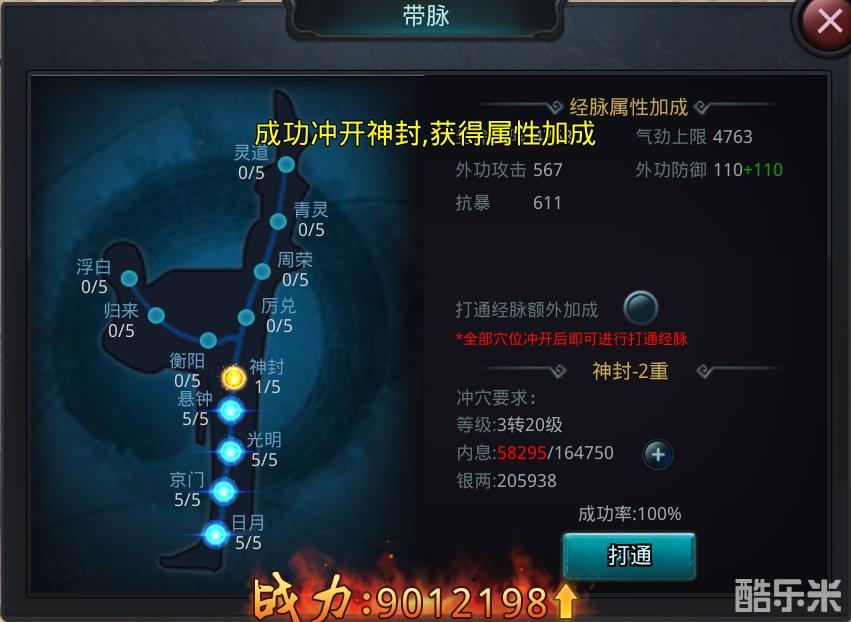Select the 青灵 acupoint node
851x622 pixels.
point(278,221)
